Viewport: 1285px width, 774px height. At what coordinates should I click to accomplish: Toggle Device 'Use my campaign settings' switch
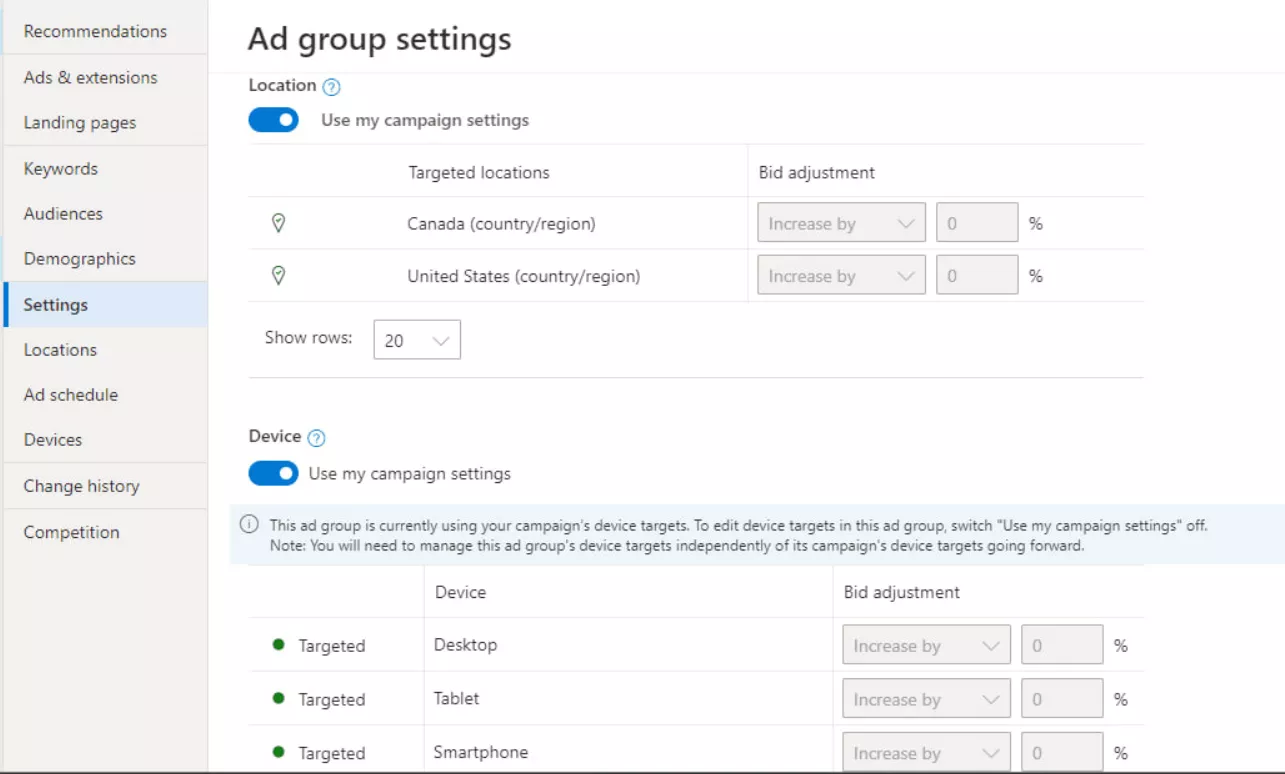point(274,473)
